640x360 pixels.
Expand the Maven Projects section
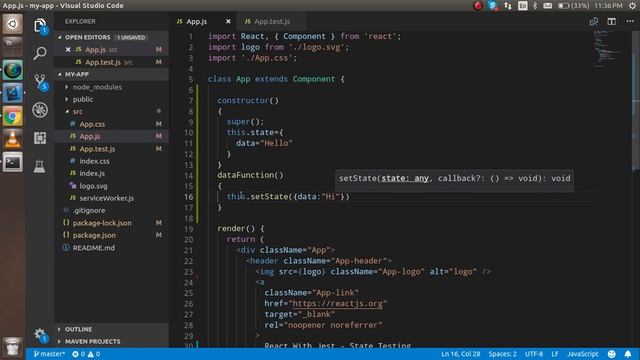(111, 341)
